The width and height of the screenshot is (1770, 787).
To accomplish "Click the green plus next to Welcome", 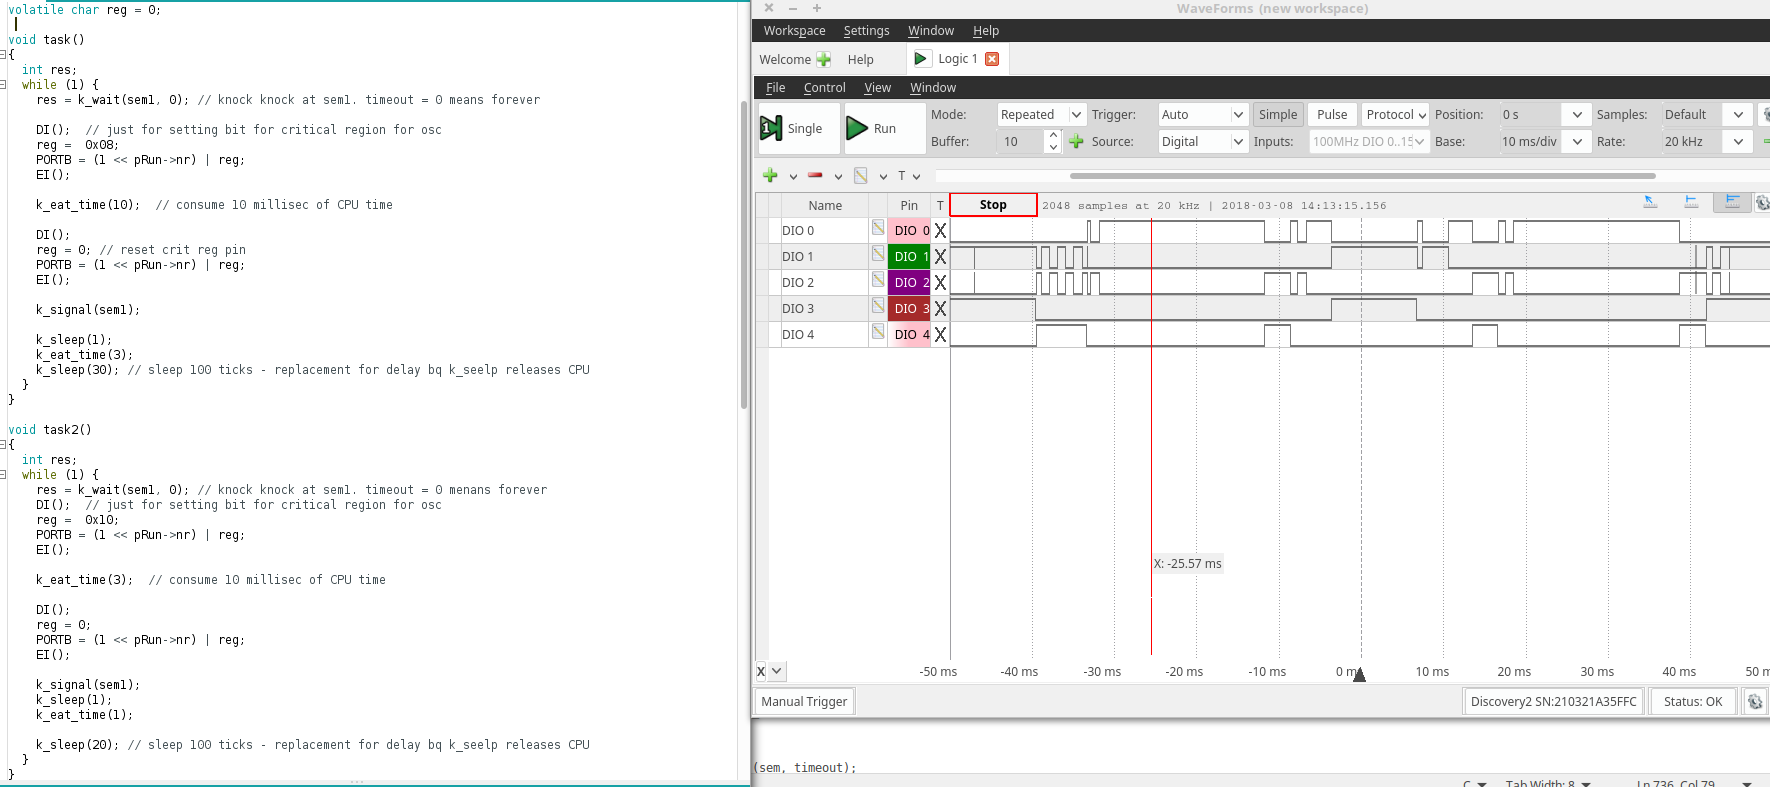I will click(x=823, y=60).
